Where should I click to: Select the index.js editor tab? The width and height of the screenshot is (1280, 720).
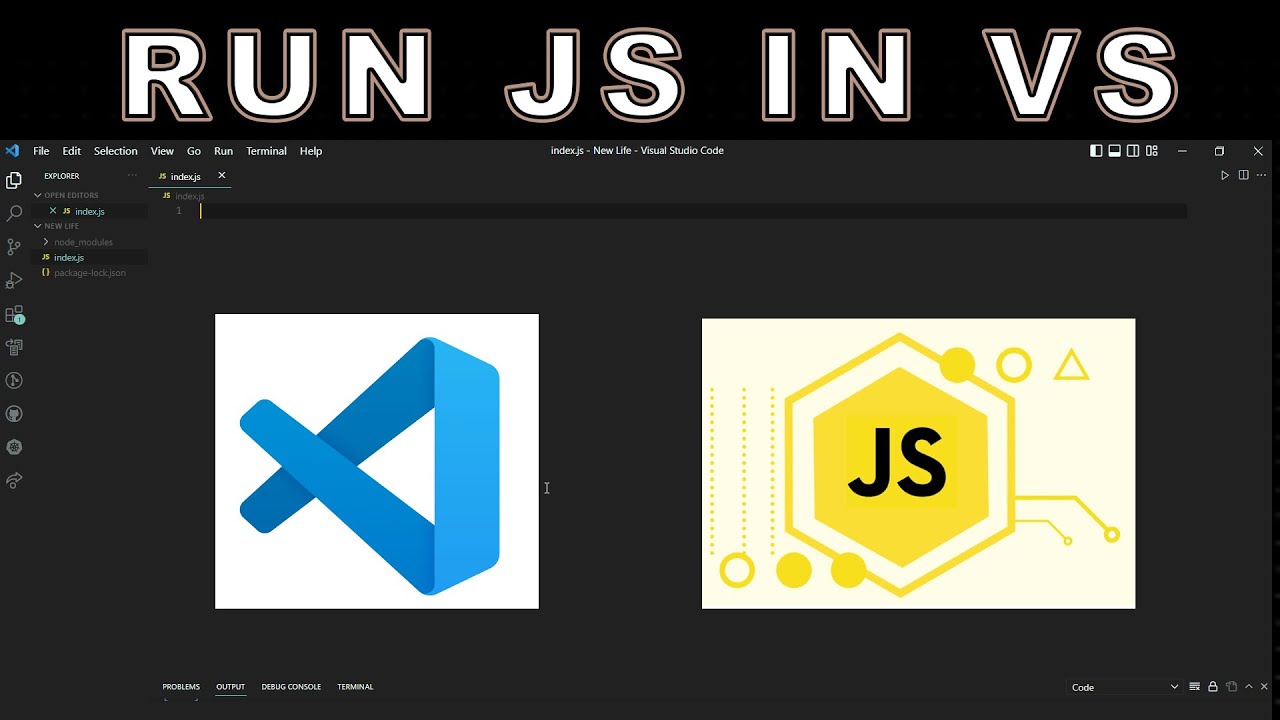(x=192, y=176)
